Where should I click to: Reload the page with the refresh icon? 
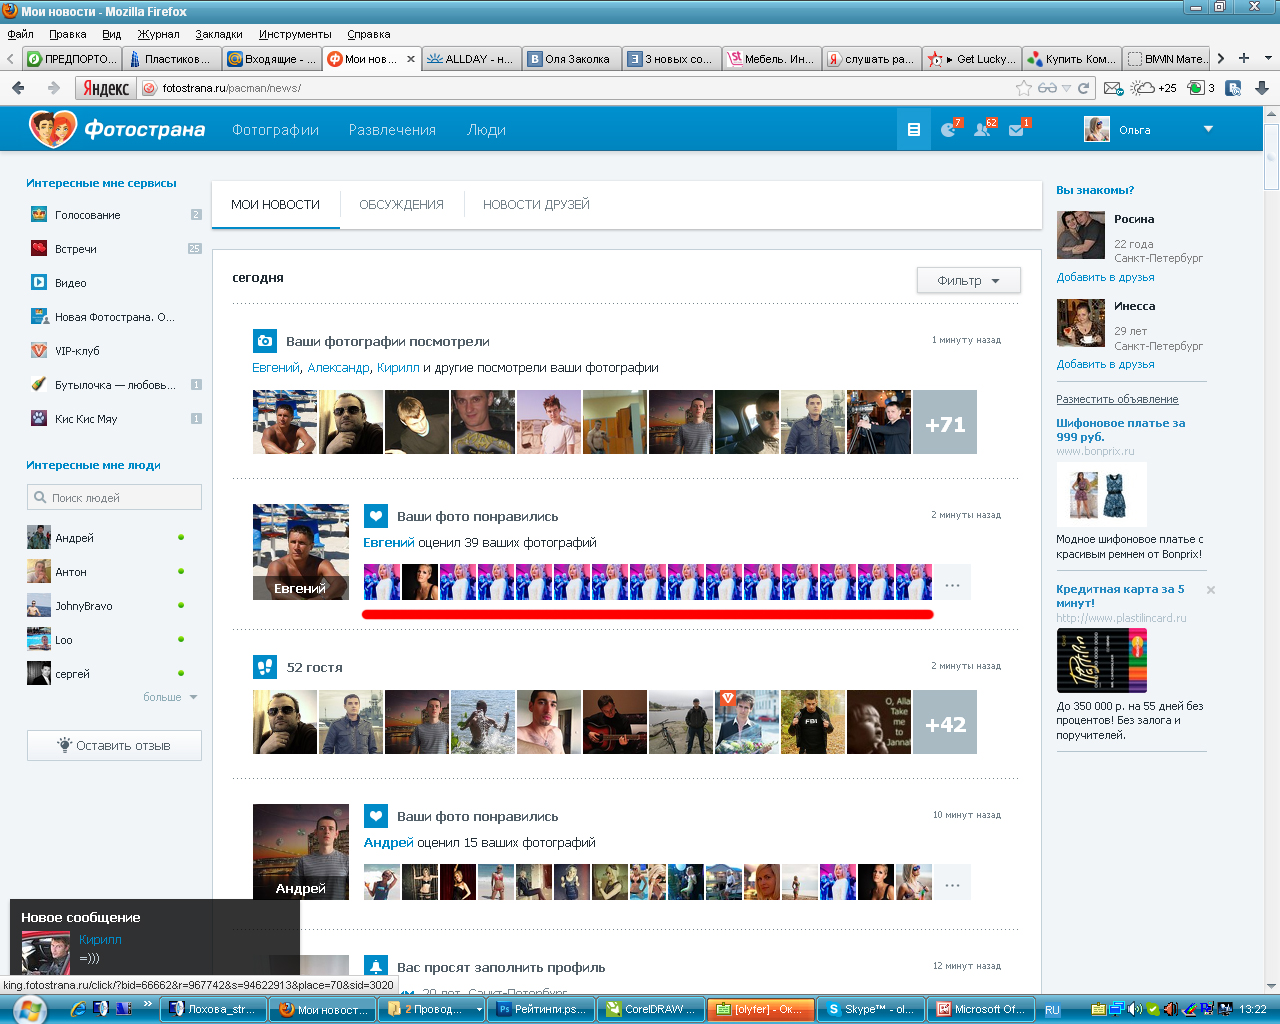tap(1083, 88)
